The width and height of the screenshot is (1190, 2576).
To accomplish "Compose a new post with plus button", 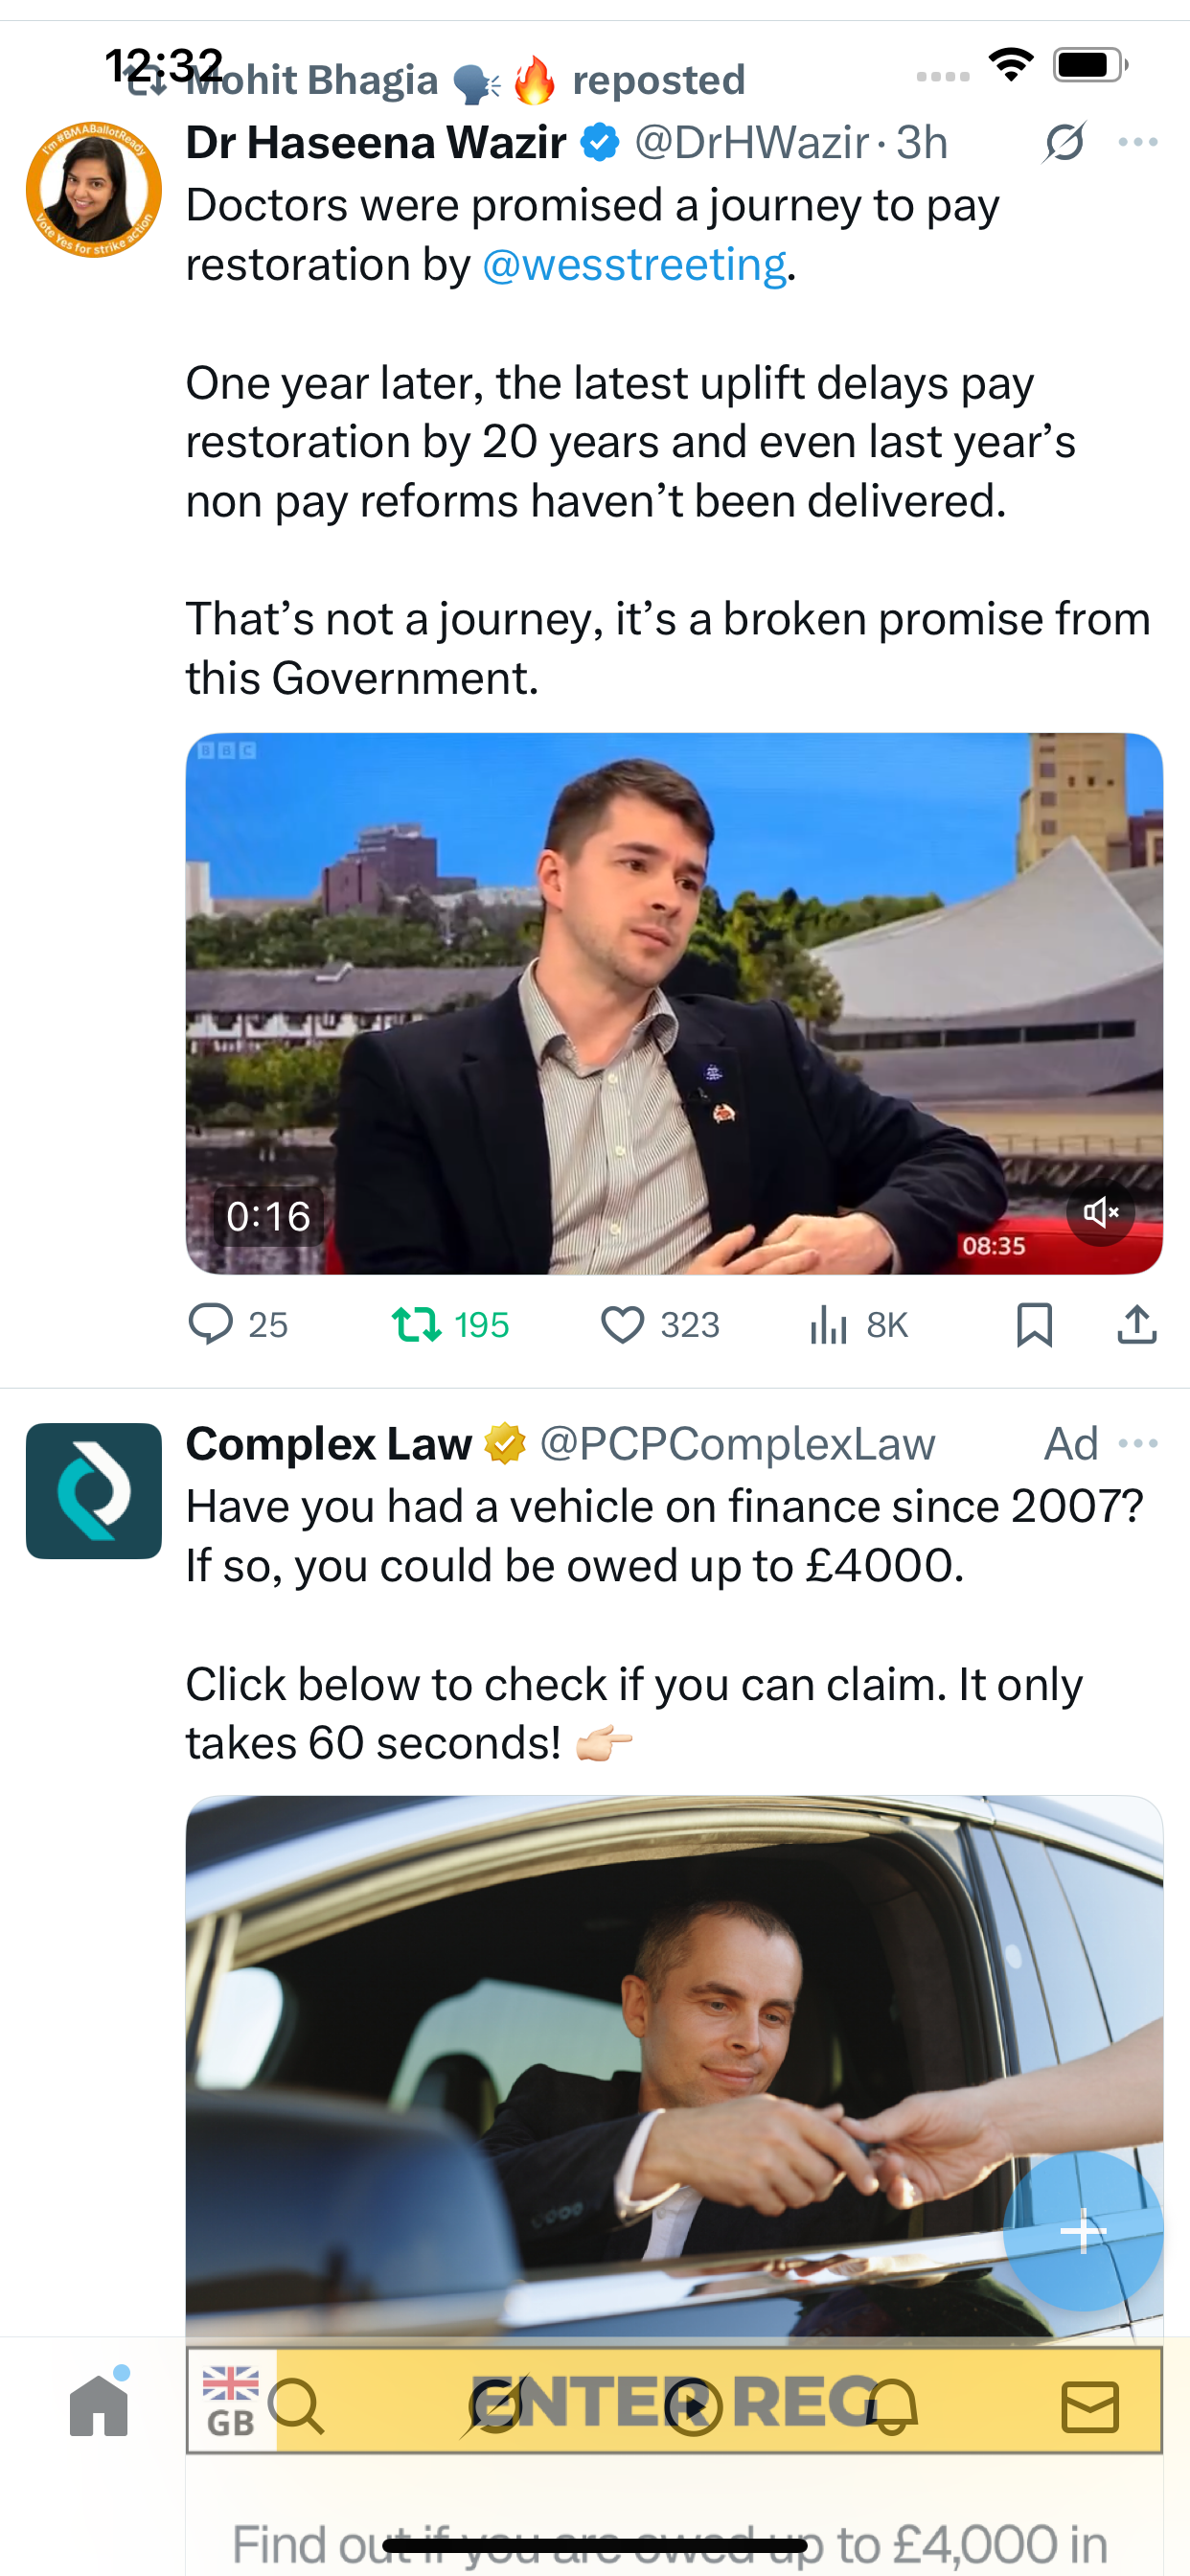I will click(x=1083, y=2231).
